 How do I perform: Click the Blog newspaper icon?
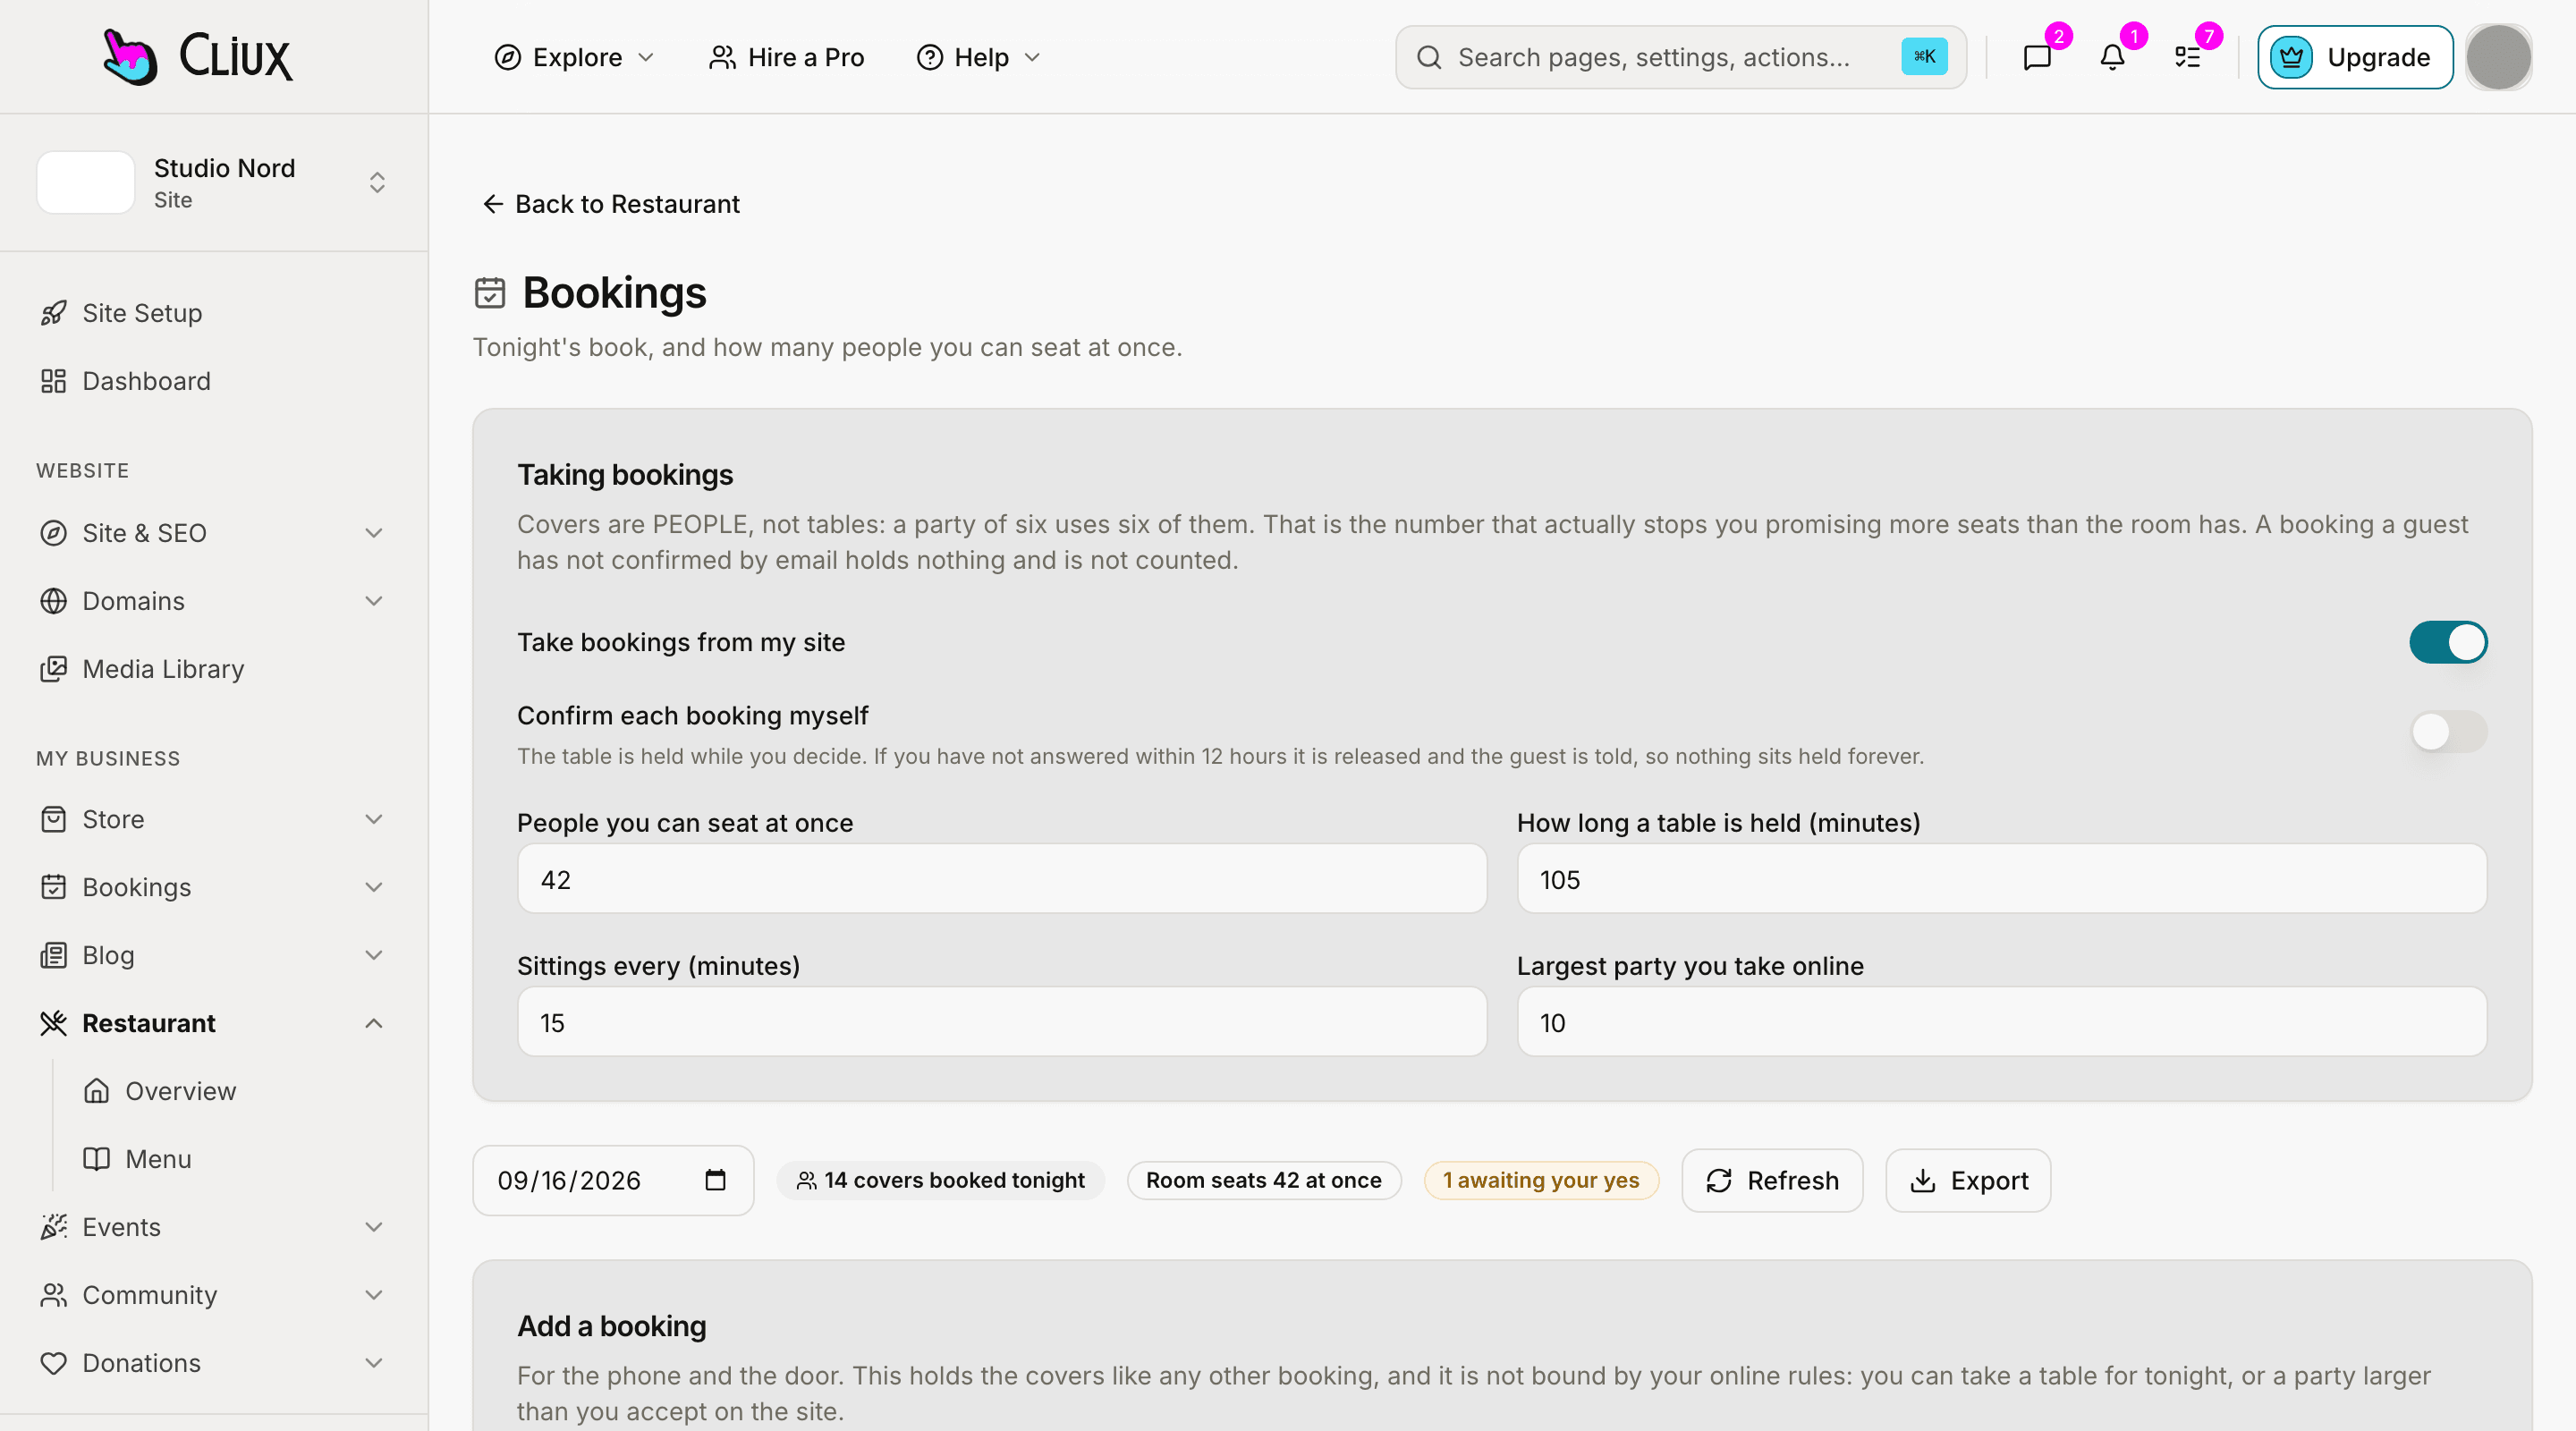[53, 956]
